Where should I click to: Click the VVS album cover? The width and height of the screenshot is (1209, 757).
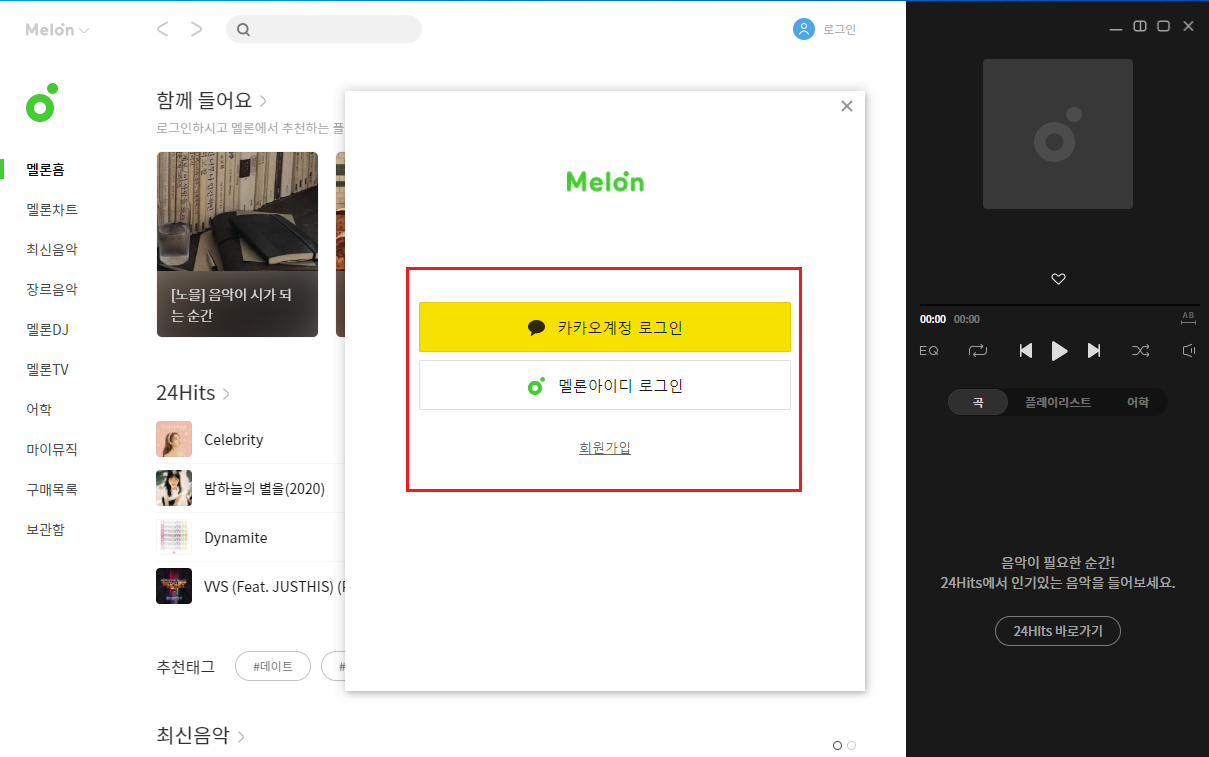(x=174, y=586)
